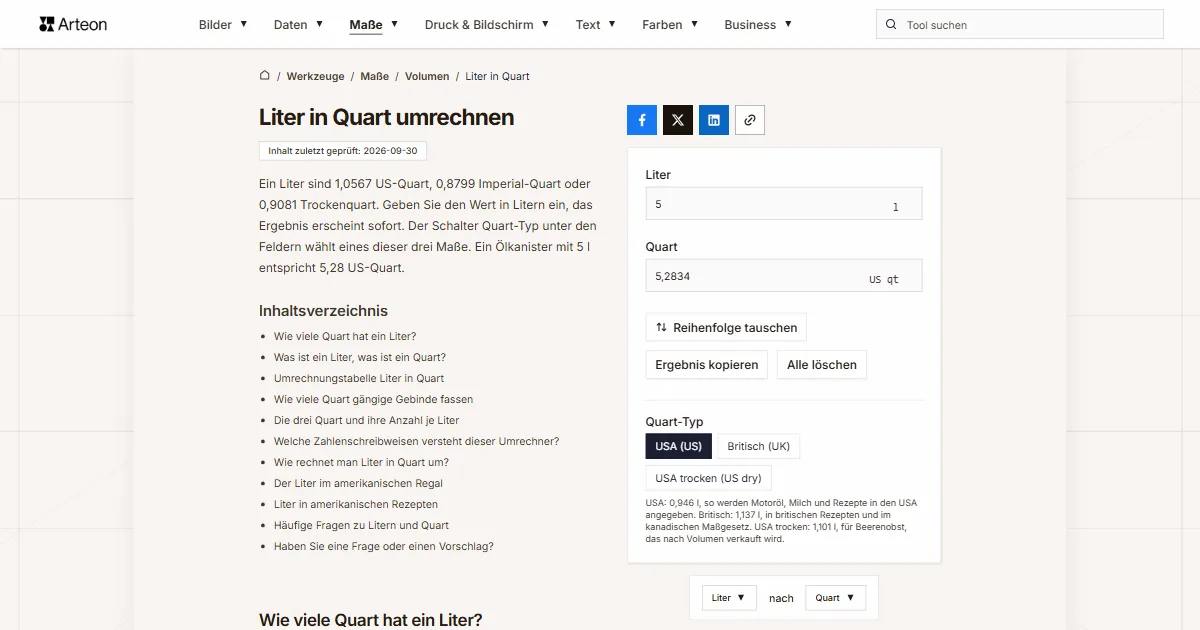Open the Werkzeuge breadcrumb
This screenshot has height=630, width=1200.
point(315,76)
